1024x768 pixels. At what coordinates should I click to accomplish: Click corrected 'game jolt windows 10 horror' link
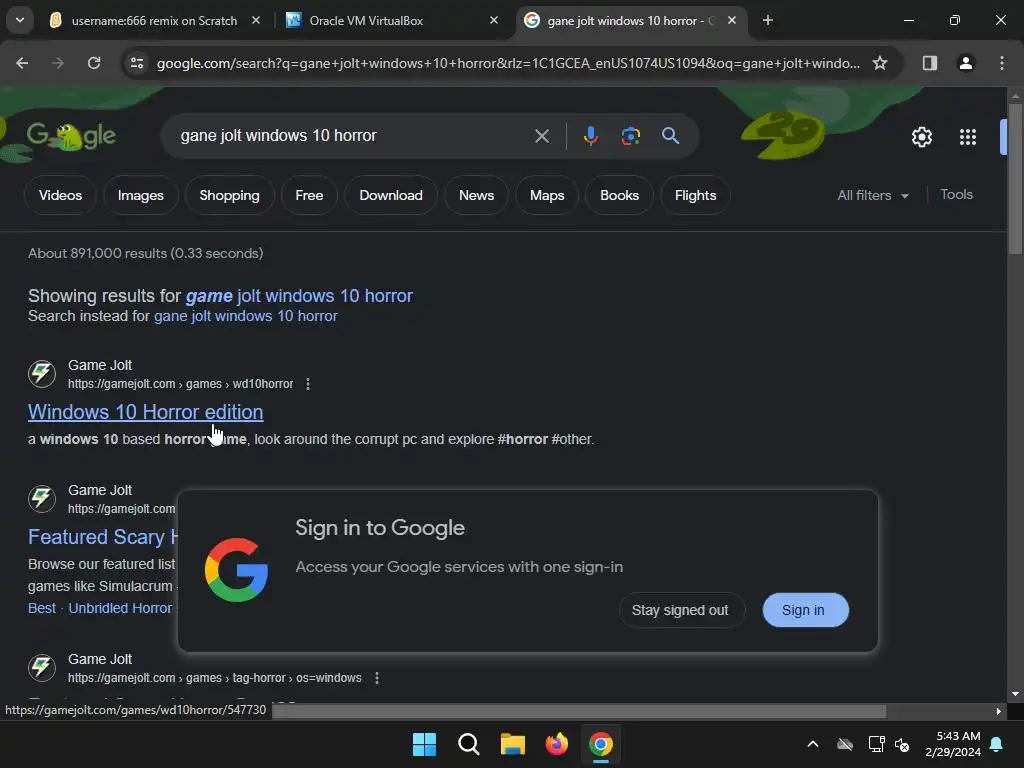299,296
